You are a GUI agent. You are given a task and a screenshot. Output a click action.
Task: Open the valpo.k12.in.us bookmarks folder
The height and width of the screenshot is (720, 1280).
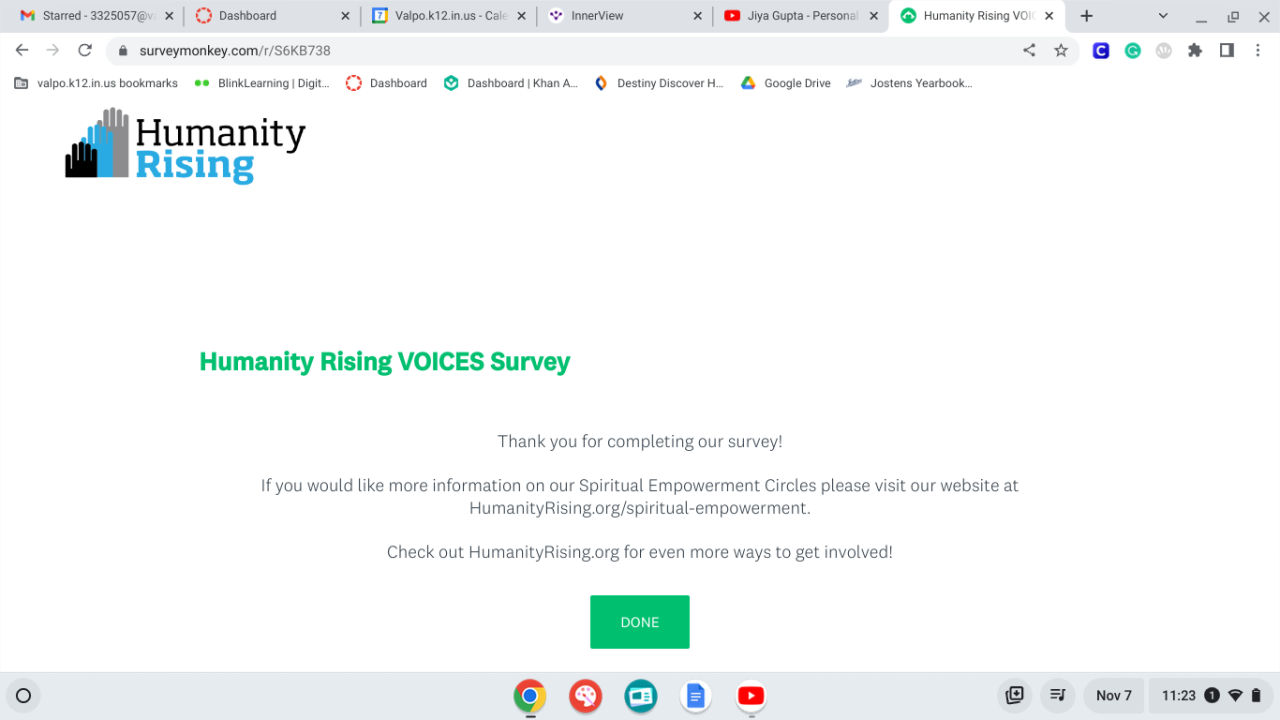click(x=96, y=83)
